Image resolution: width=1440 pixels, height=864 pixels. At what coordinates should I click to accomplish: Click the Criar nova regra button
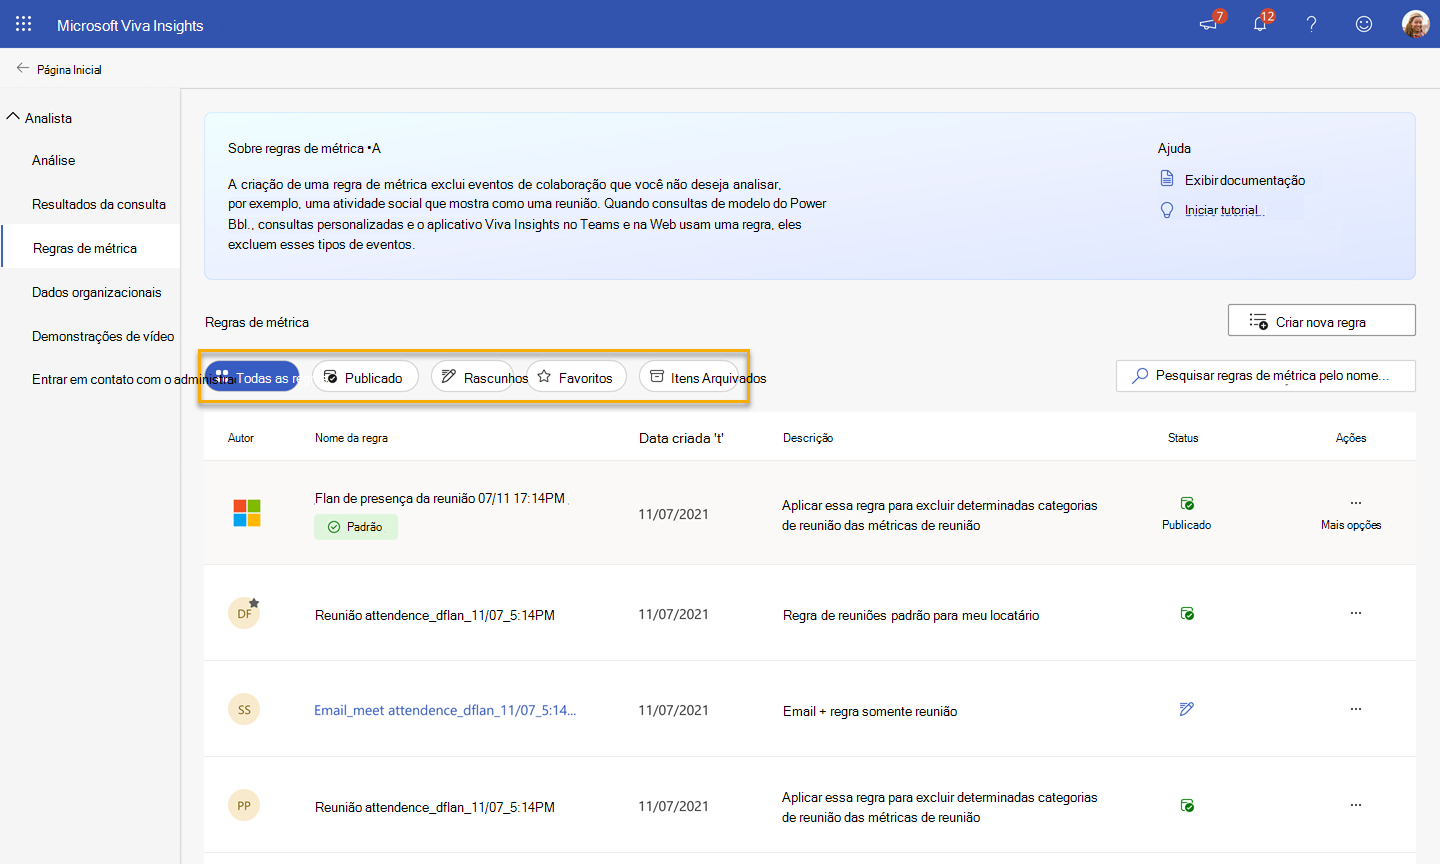(1321, 321)
